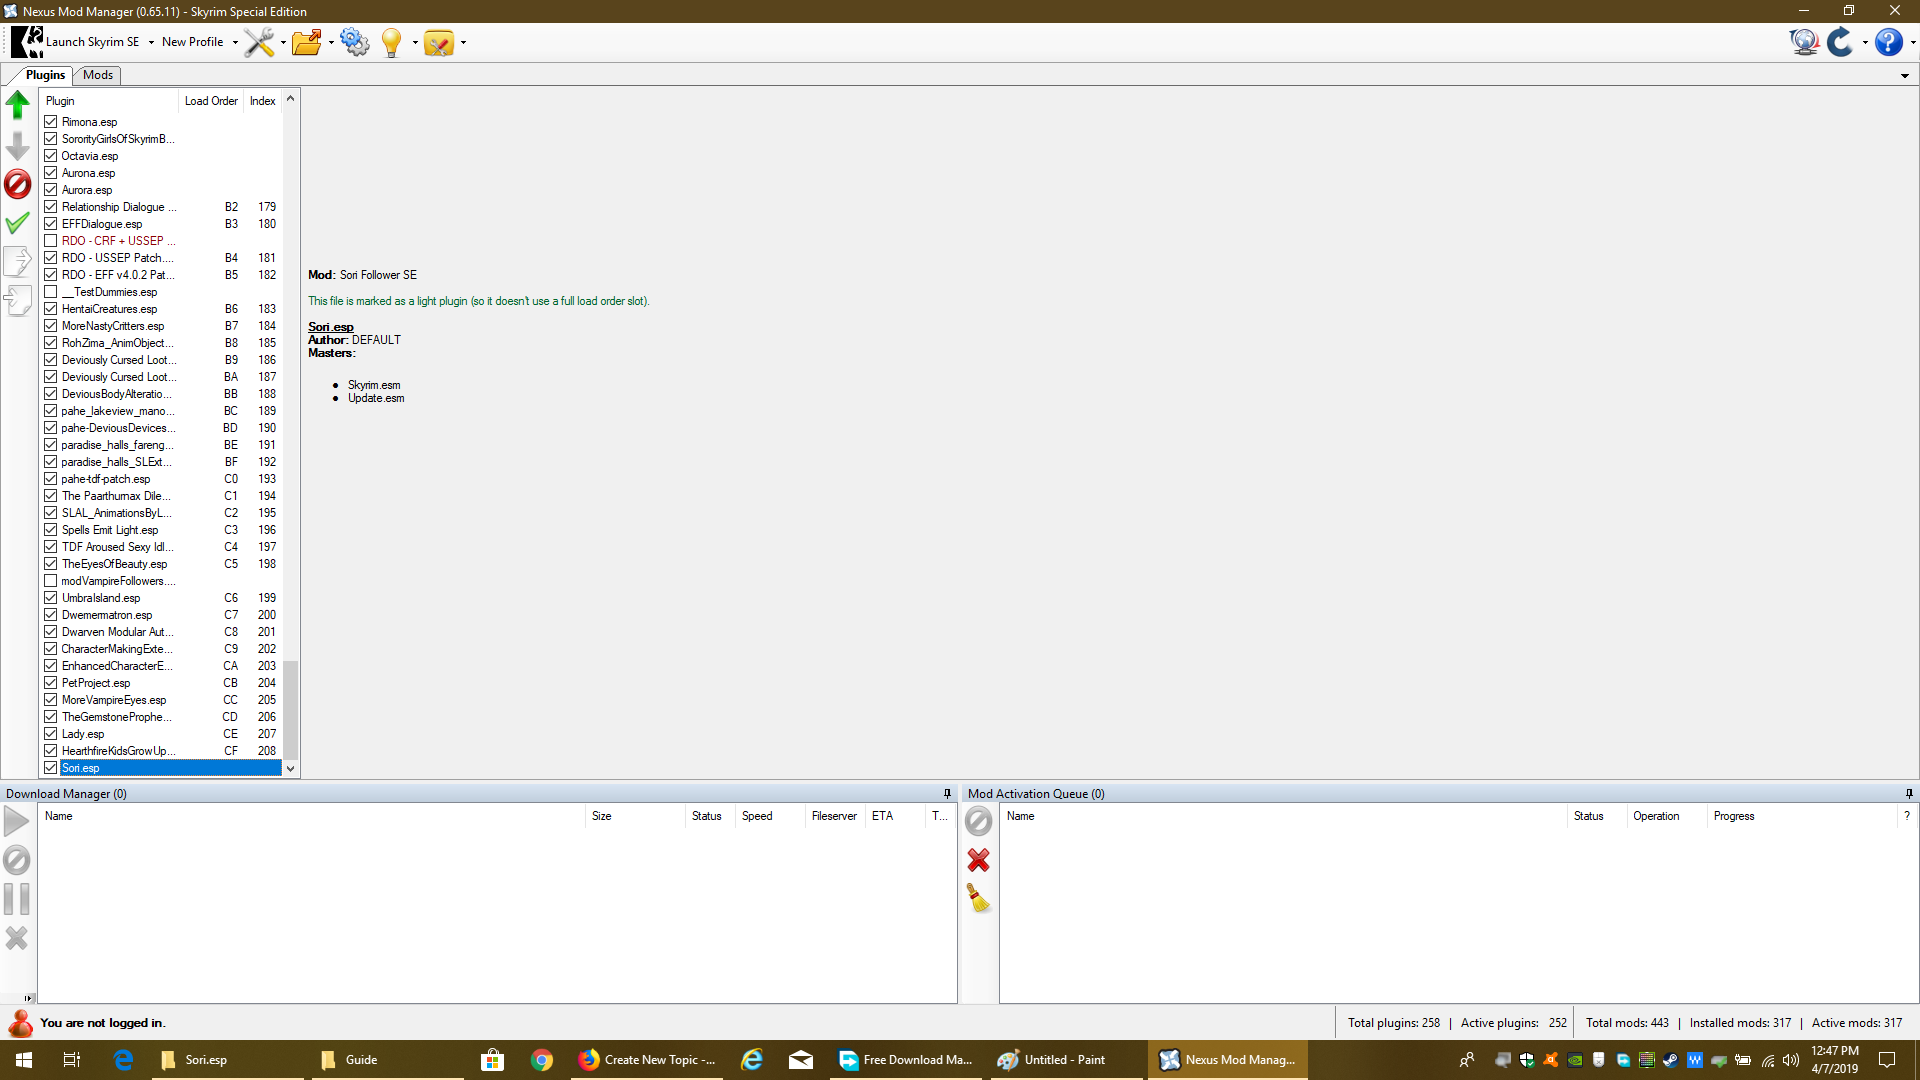This screenshot has width=1920, height=1080.
Task: Open the tab list dropdown arrow
Action: pyautogui.click(x=1905, y=76)
